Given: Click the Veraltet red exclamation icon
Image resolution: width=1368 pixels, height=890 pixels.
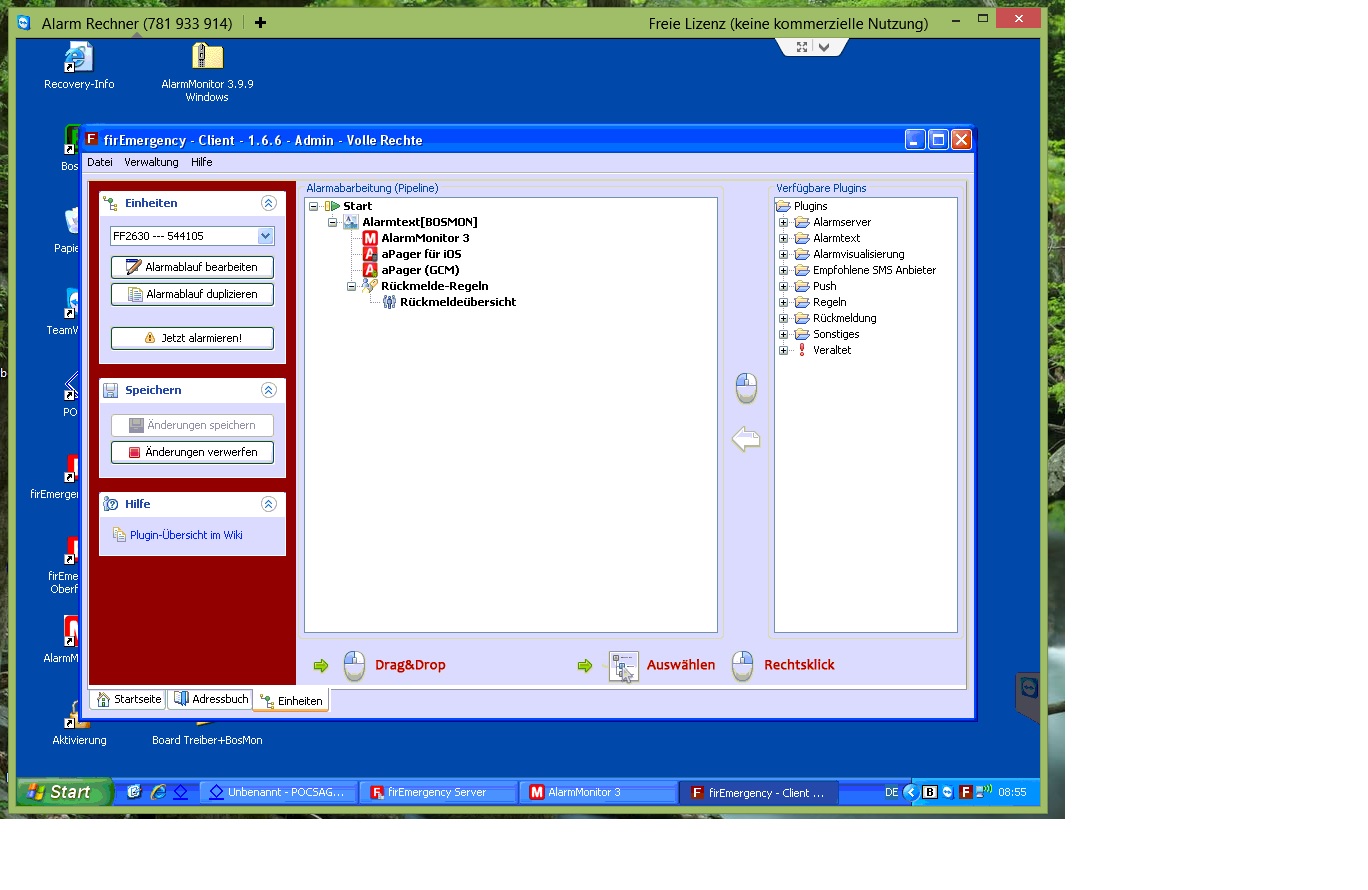Looking at the screenshot, I should point(802,350).
